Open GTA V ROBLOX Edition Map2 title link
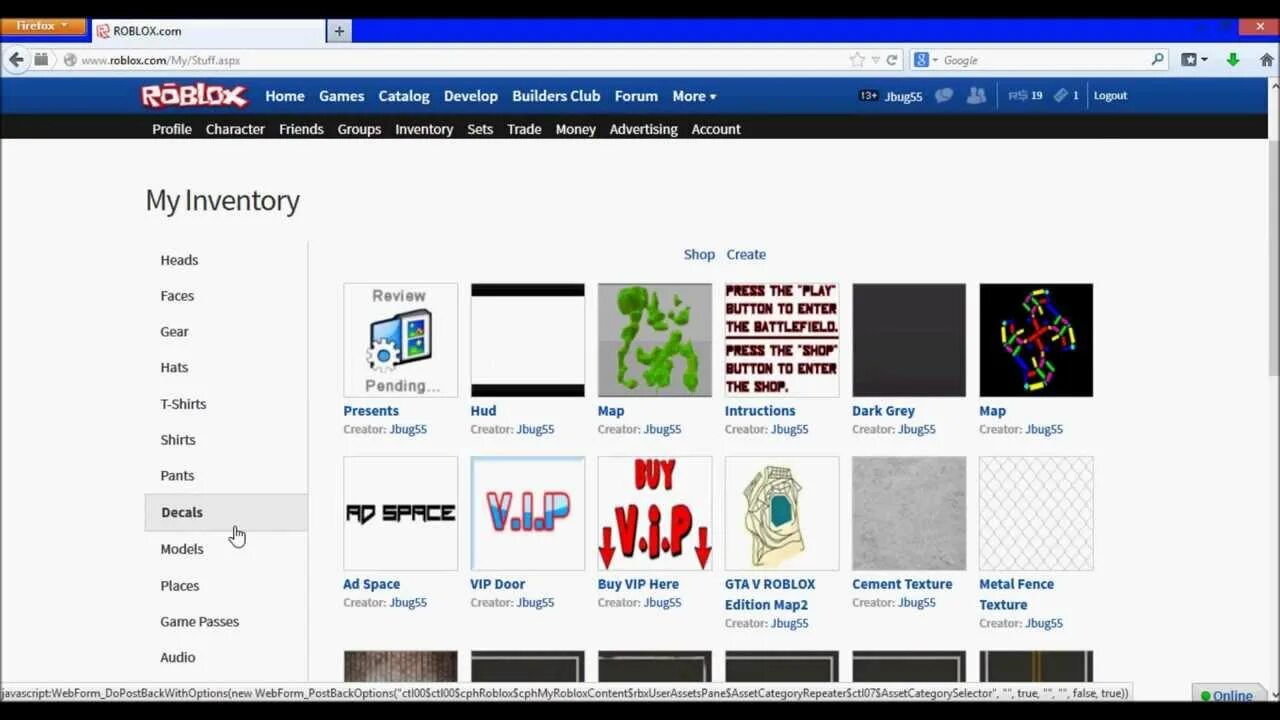 [x=770, y=594]
